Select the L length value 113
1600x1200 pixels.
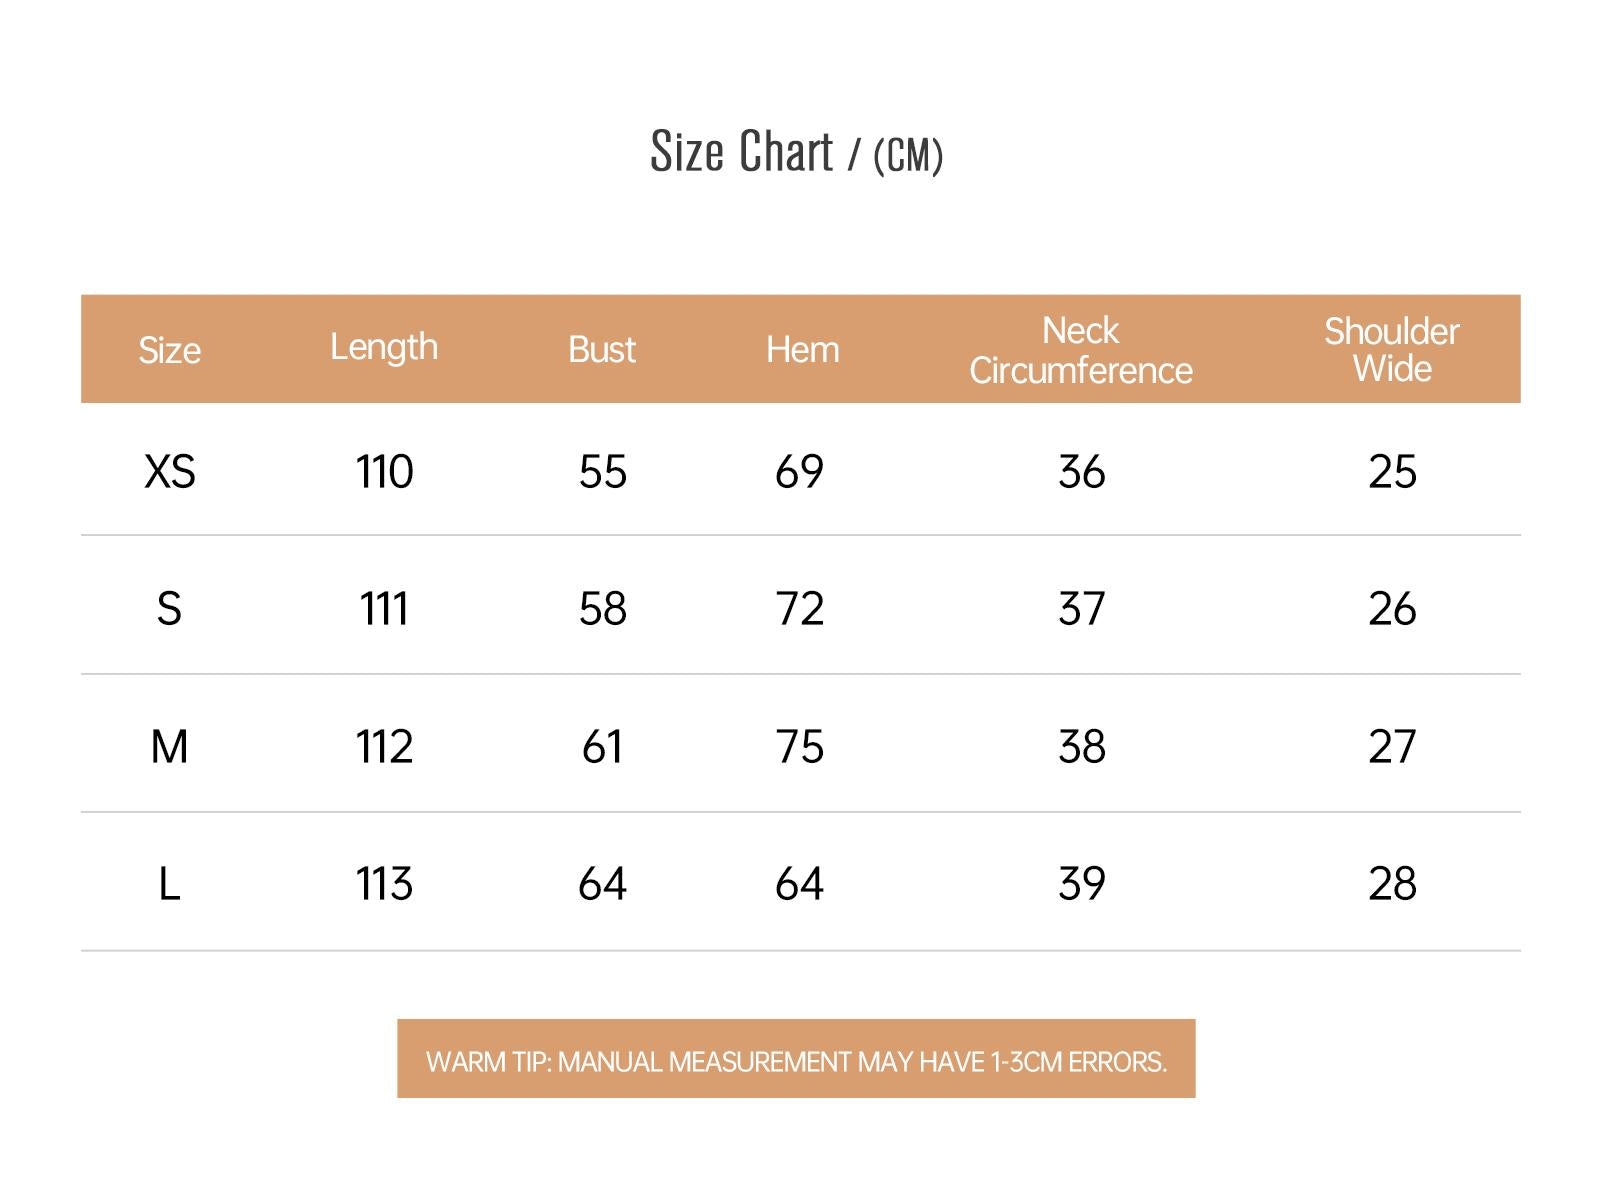pos(384,883)
